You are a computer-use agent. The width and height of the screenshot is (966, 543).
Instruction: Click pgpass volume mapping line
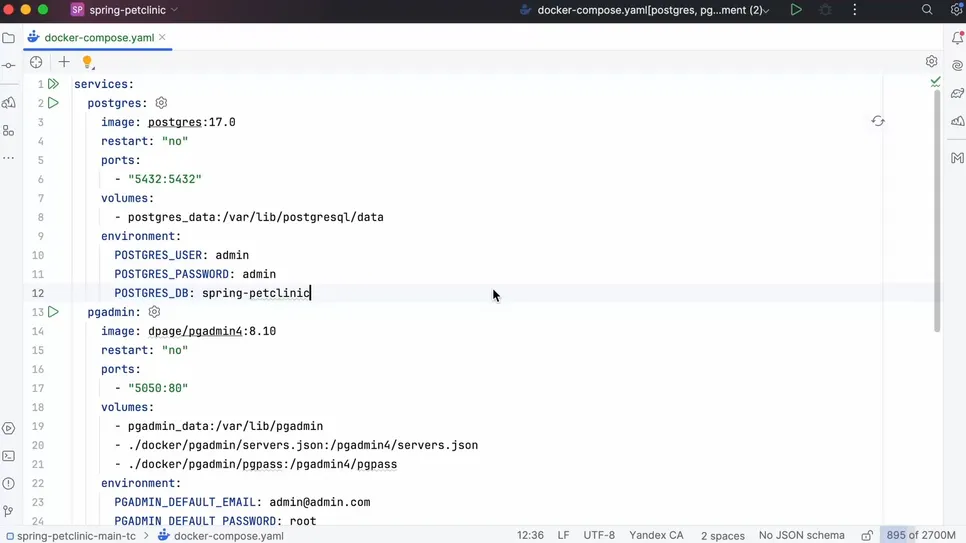tap(262, 464)
